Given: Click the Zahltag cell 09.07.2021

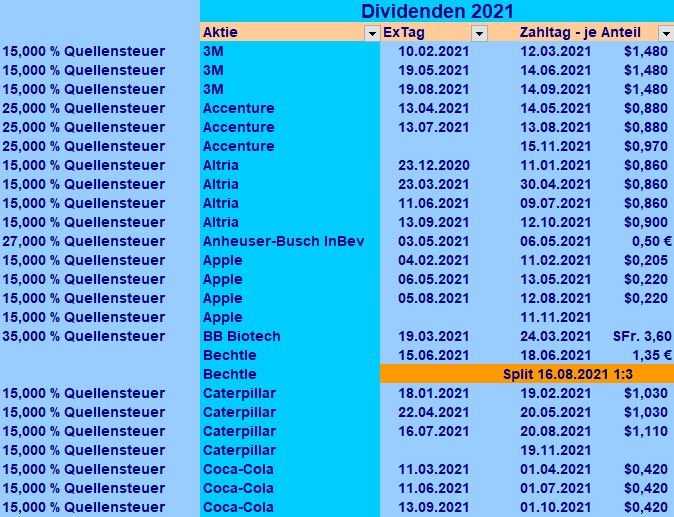Looking at the screenshot, I should click(555, 203).
